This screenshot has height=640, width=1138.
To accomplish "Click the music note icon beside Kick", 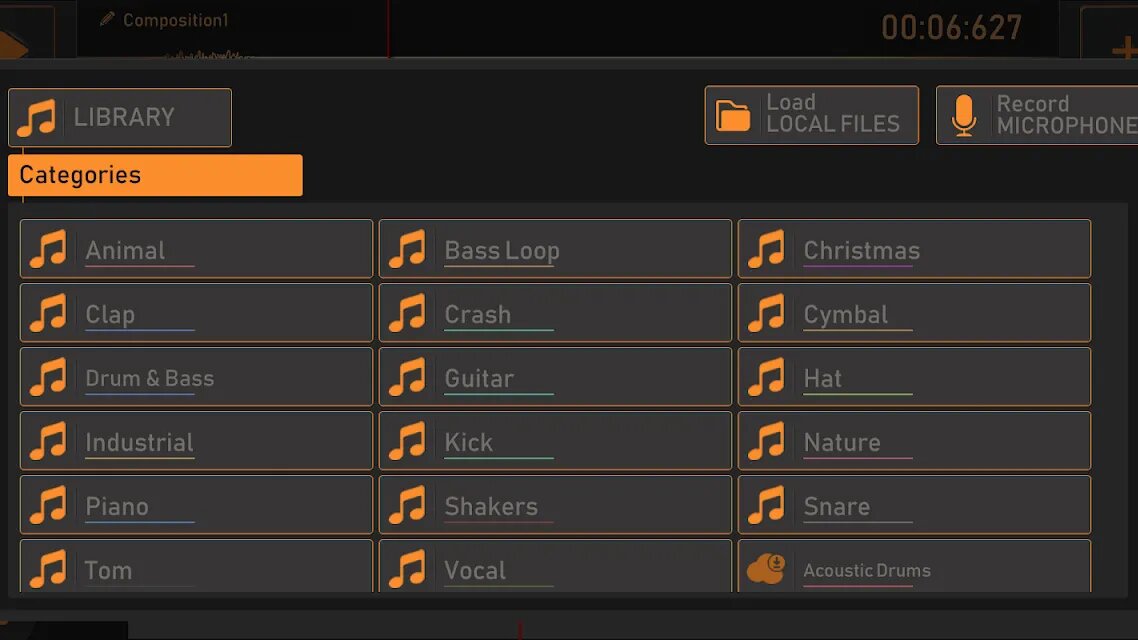I will 407,441.
